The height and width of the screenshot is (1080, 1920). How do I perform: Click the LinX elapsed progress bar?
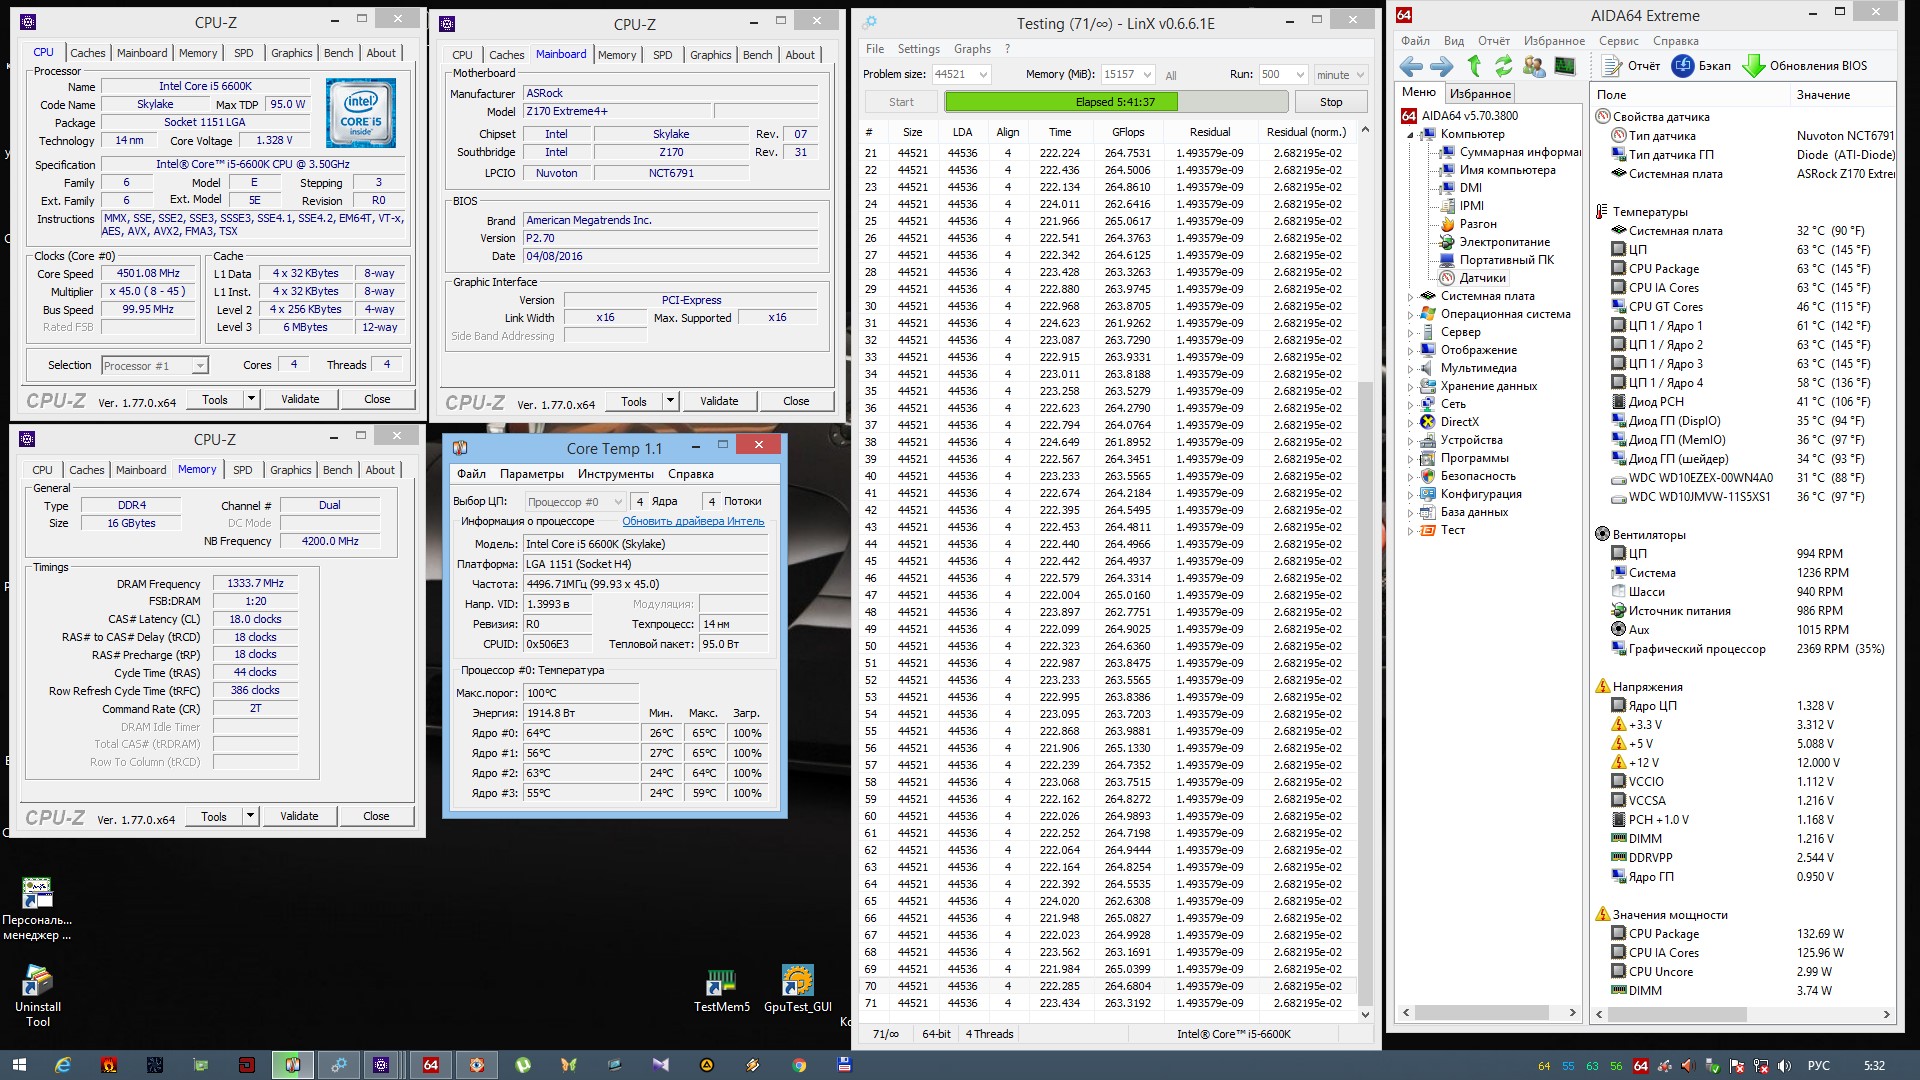click(1114, 102)
